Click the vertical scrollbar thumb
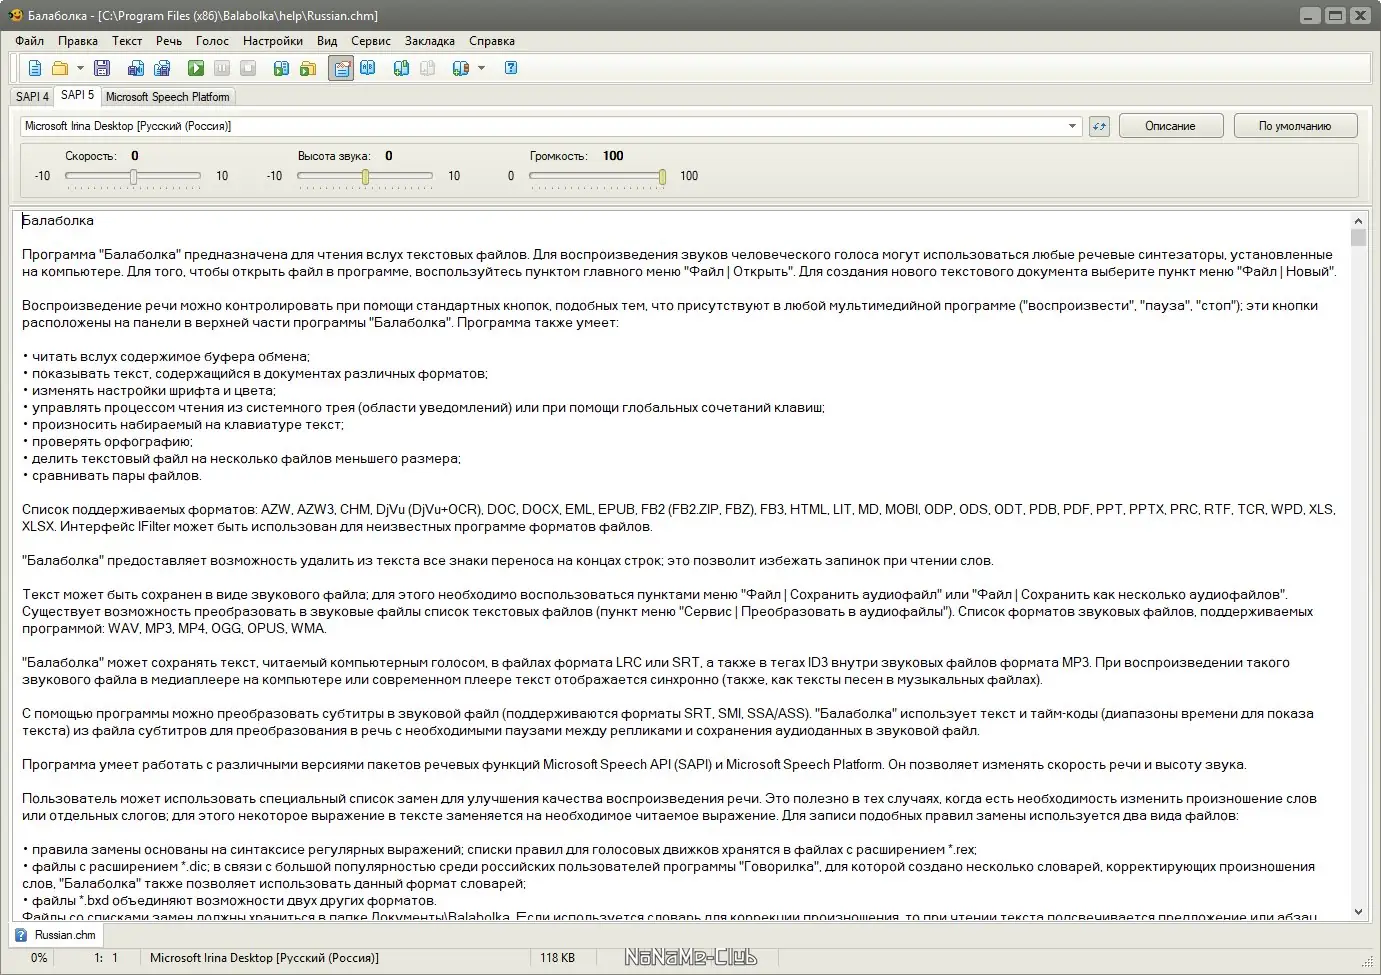Image resolution: width=1381 pixels, height=975 pixels. 1358,237
